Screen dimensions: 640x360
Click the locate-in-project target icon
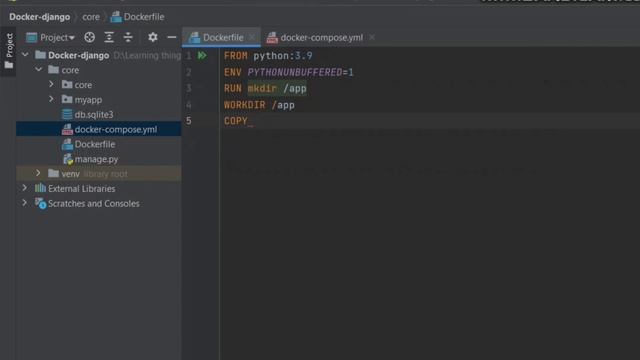[x=89, y=37]
